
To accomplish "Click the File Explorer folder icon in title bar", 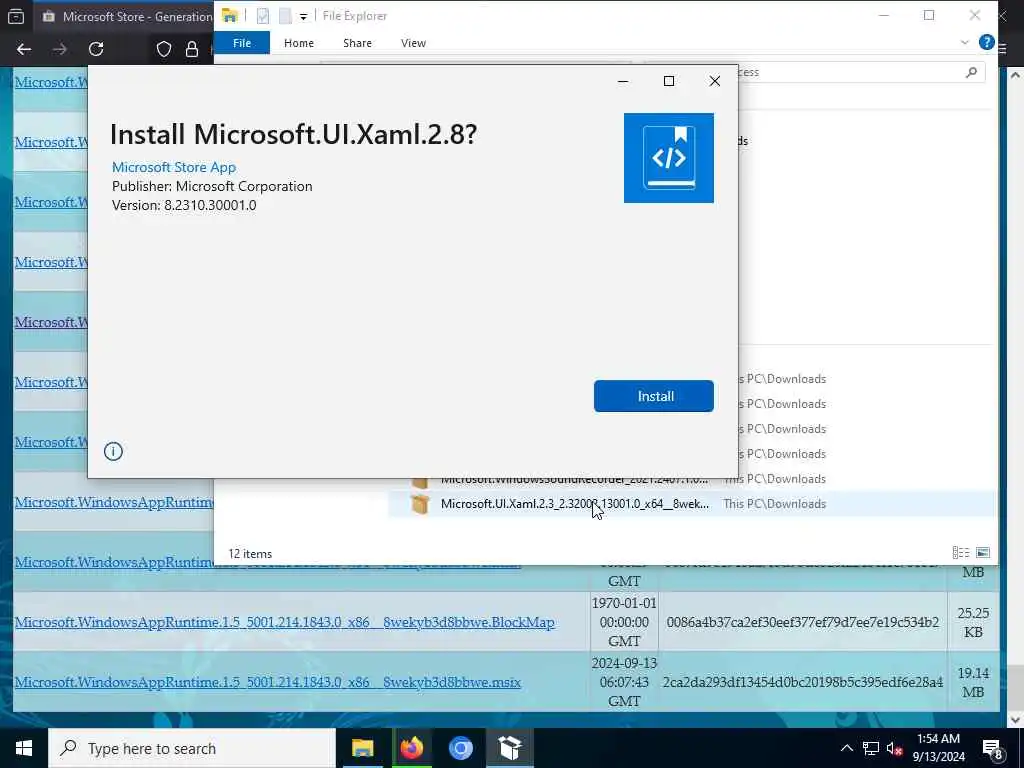I will point(229,16).
